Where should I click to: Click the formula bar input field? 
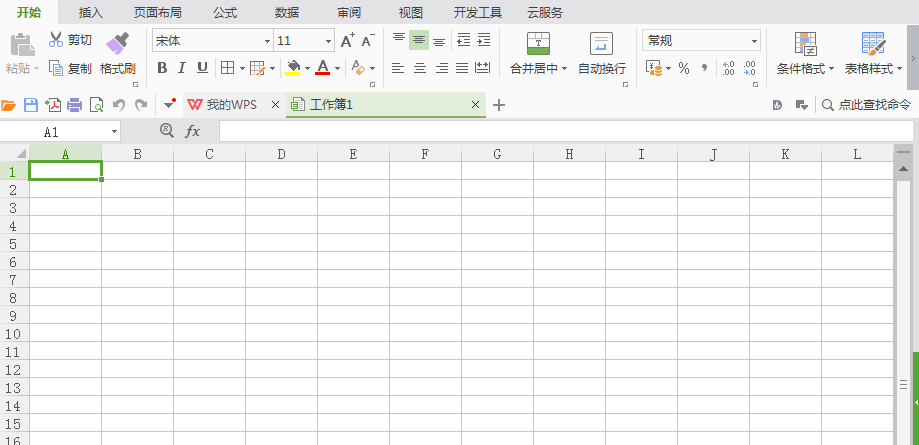pyautogui.click(x=560, y=131)
